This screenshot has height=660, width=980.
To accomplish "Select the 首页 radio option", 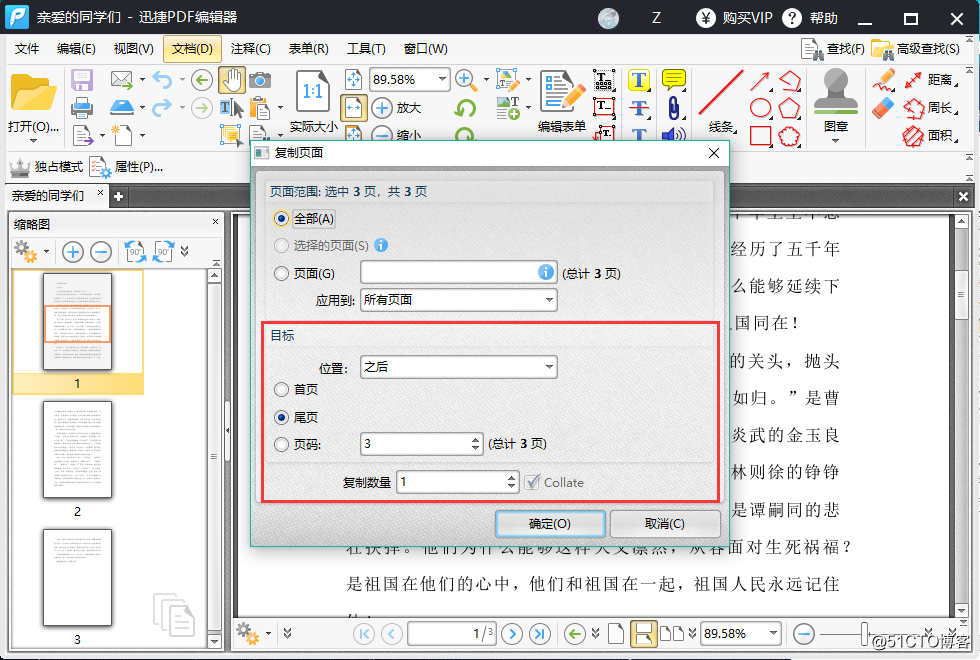I will pos(281,389).
